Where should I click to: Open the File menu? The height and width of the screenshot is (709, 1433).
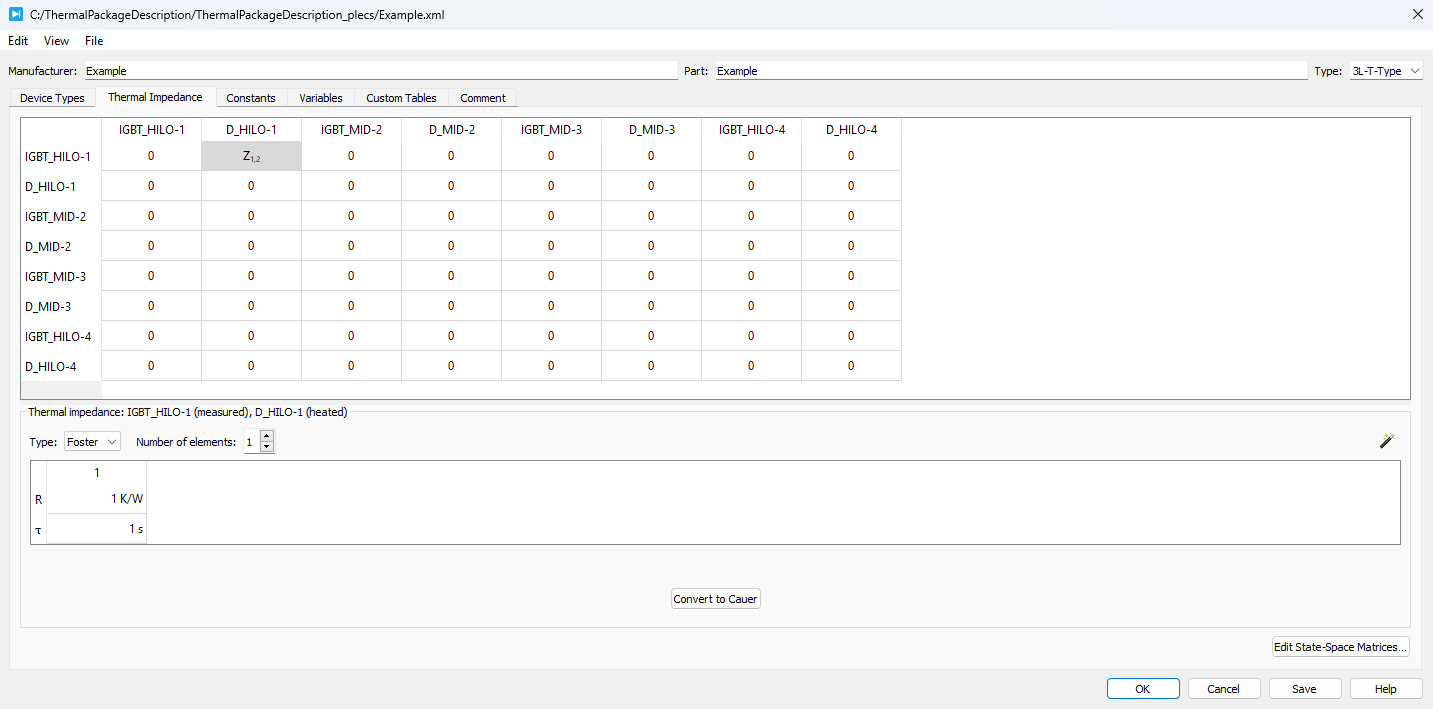pos(94,41)
